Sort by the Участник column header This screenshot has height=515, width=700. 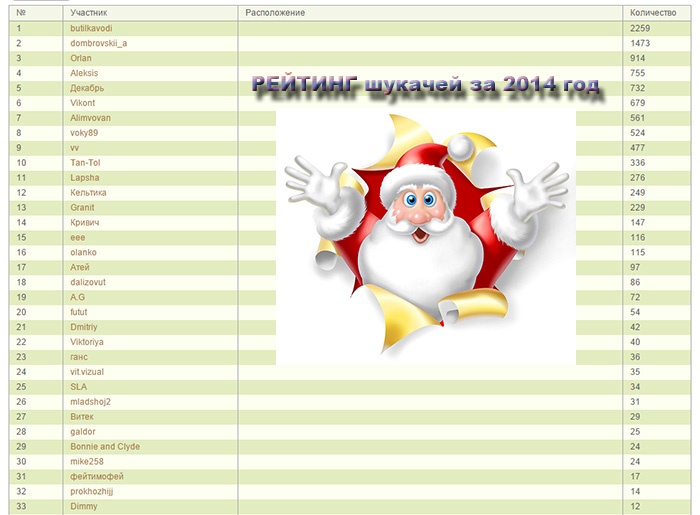(88, 13)
